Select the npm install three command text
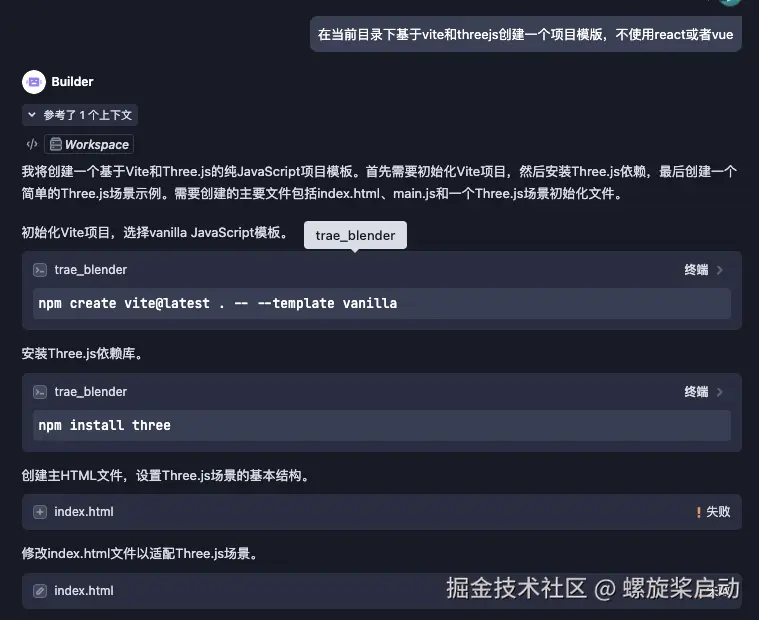This screenshot has width=759, height=620. (105, 425)
